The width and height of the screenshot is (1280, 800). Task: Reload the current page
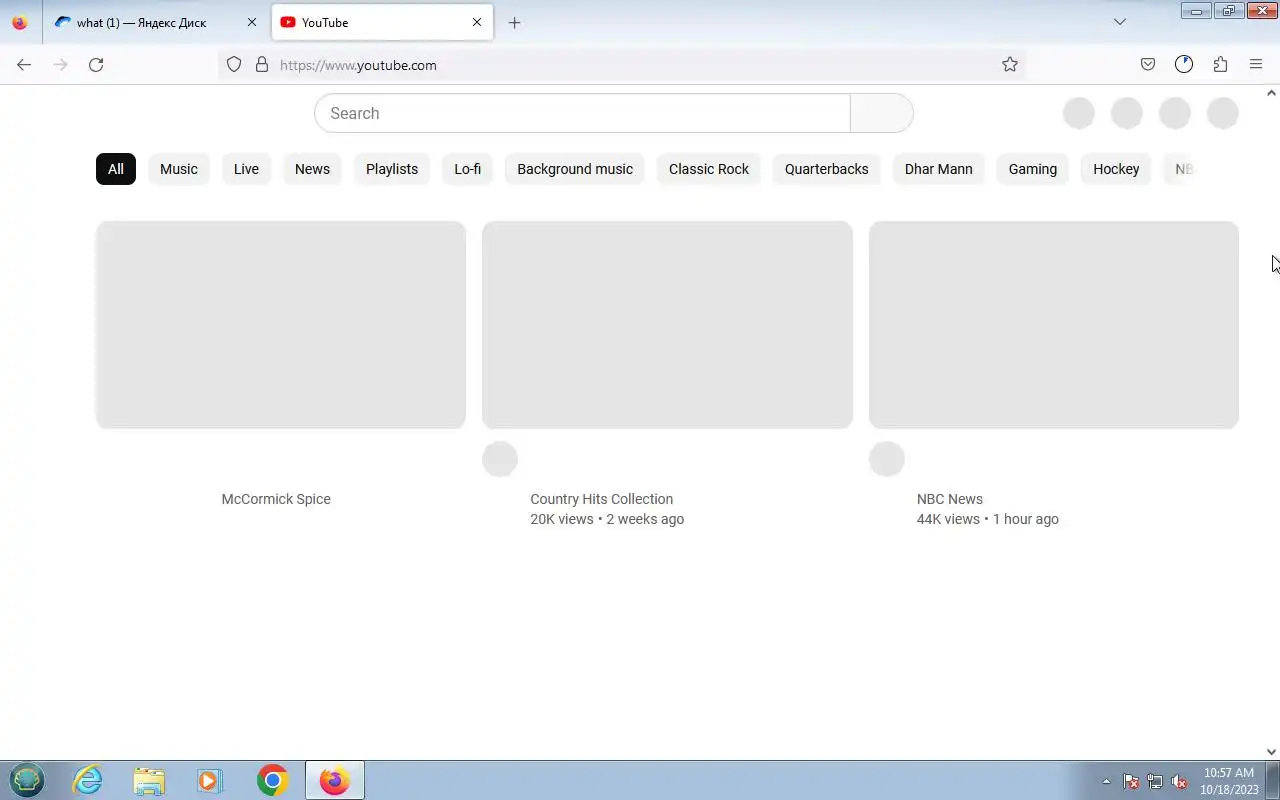coord(96,65)
